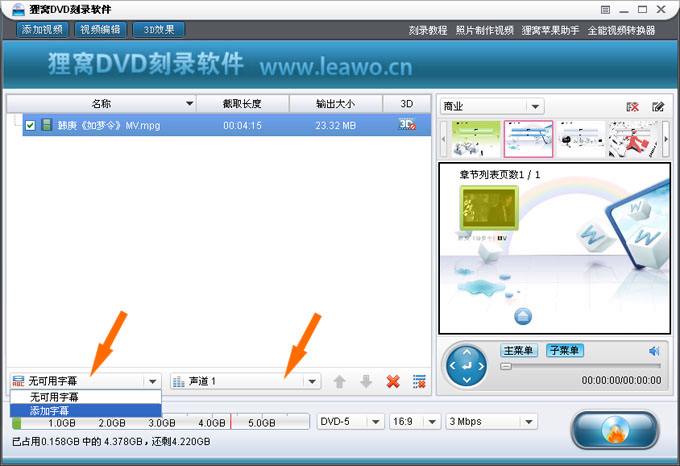Click the 23.32 MB output size cell
This screenshot has height=466, width=680.
(336, 126)
